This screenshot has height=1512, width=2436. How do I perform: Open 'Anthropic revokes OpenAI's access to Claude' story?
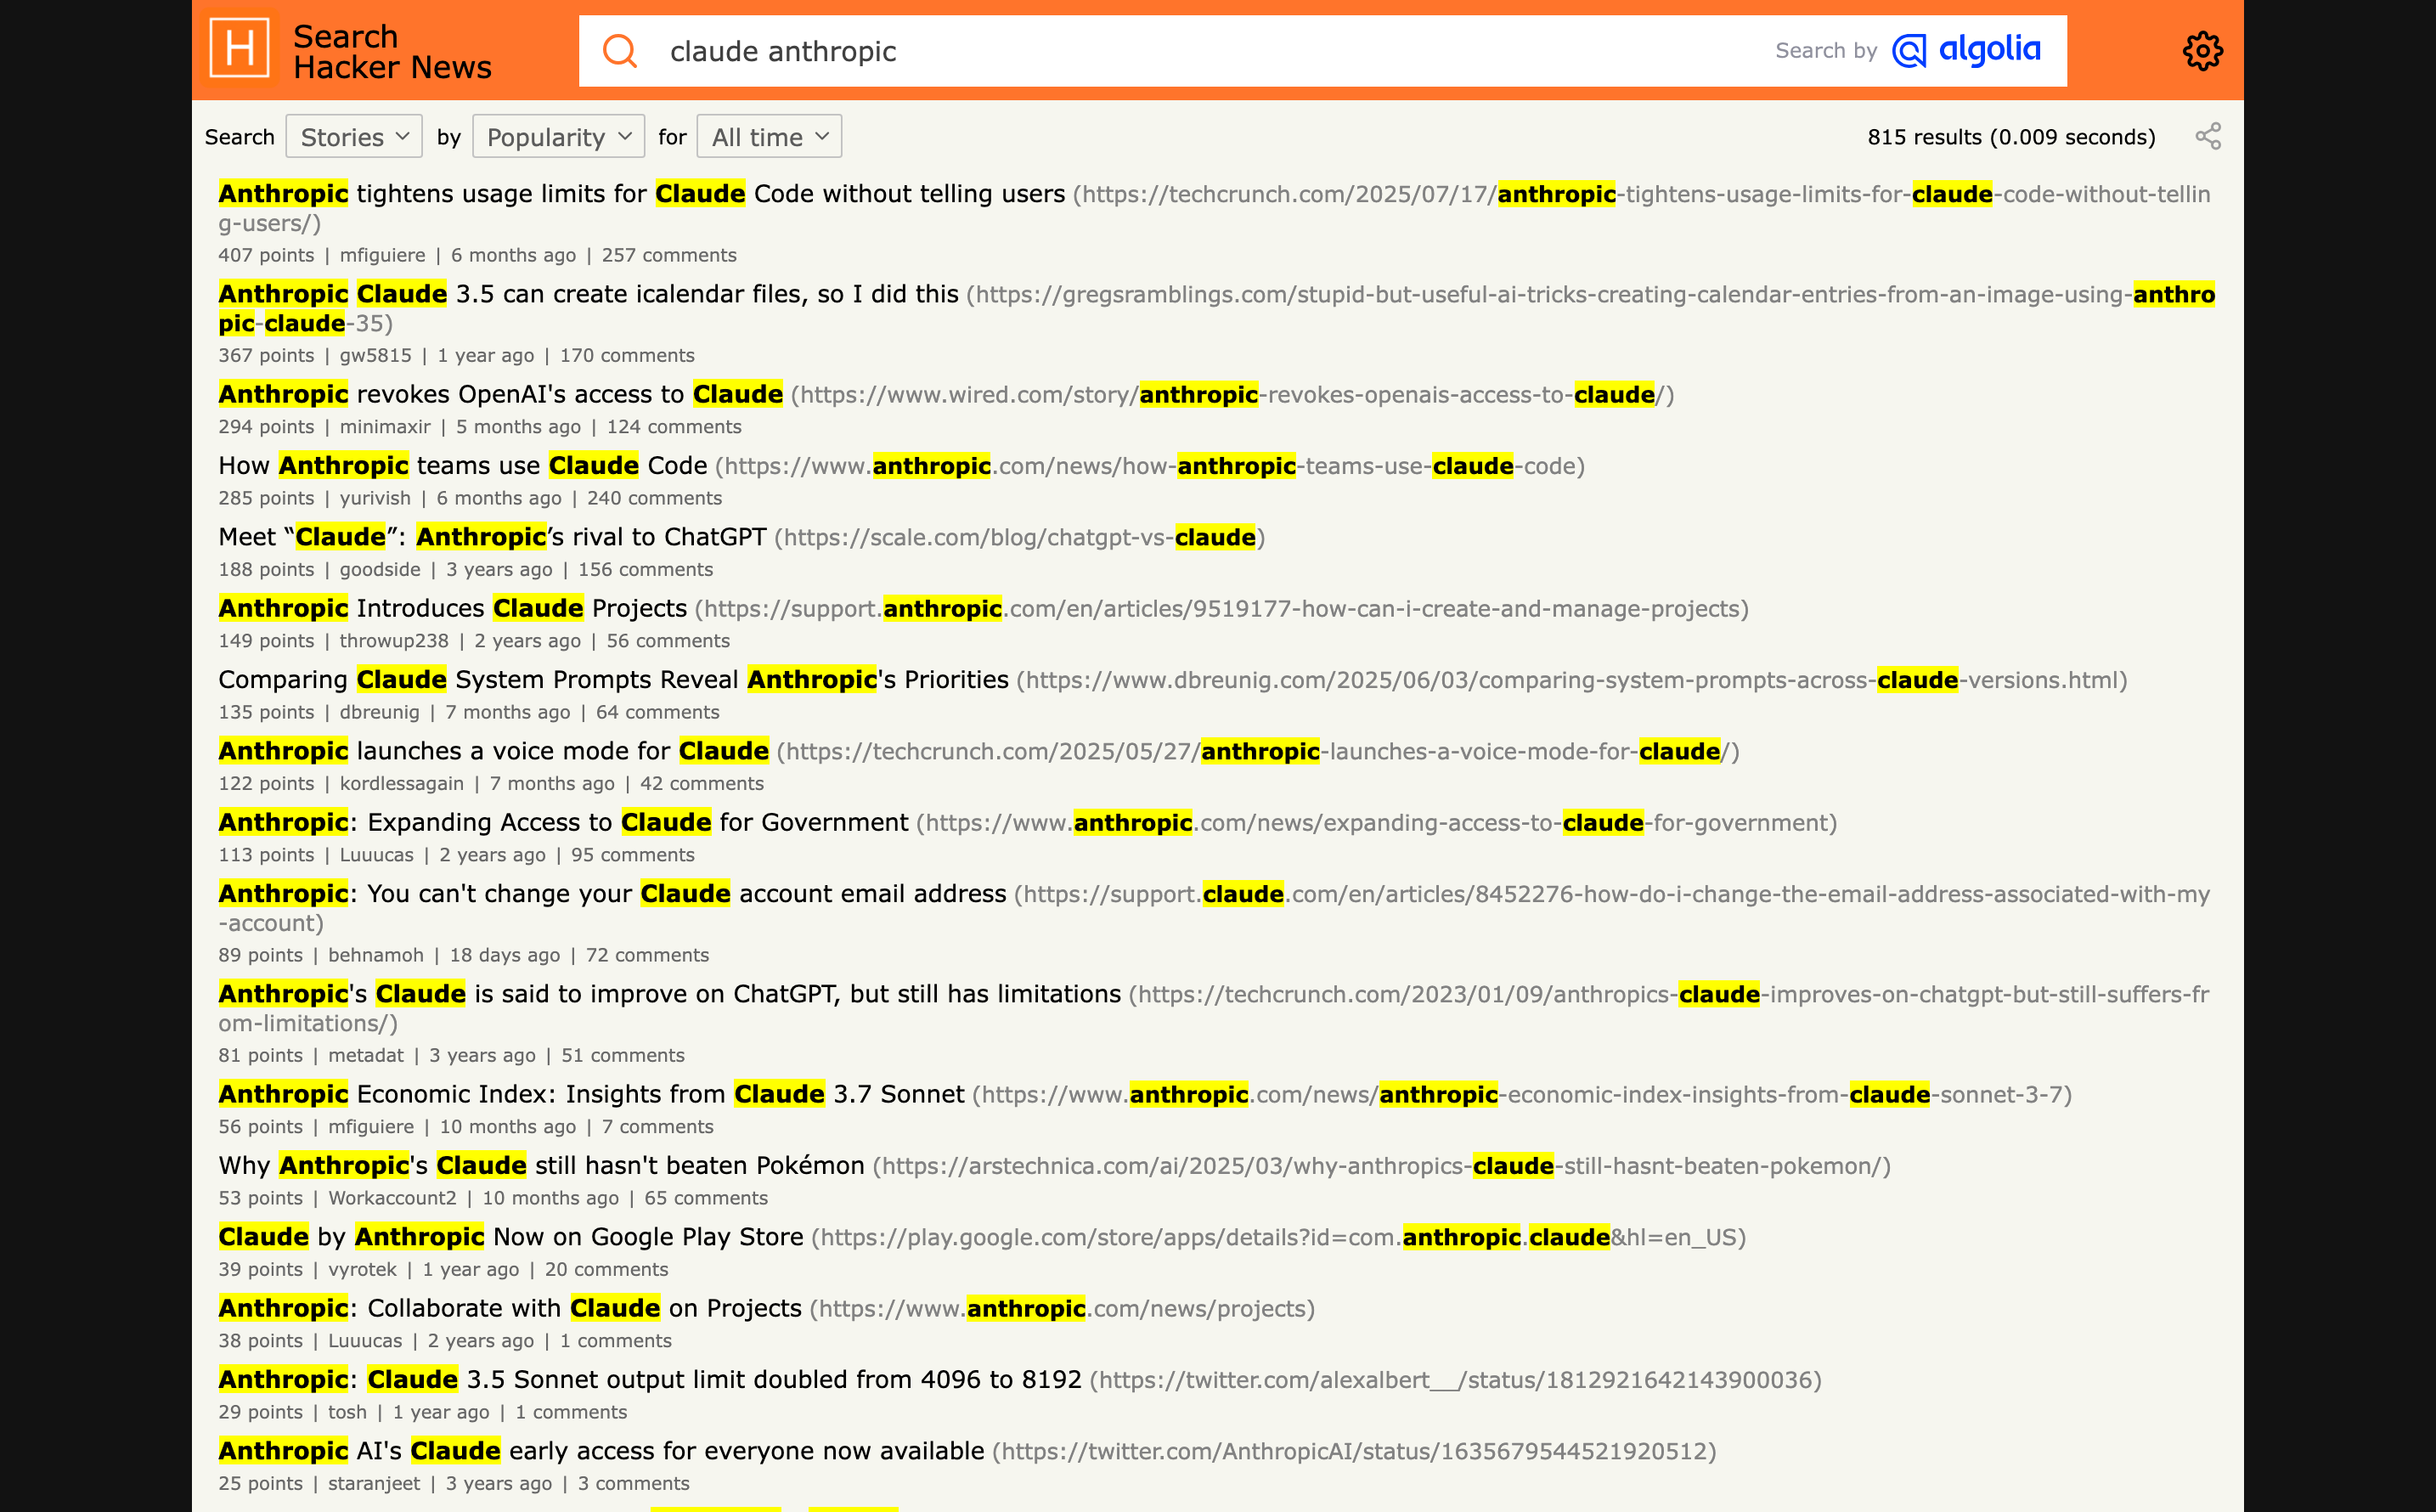tap(500, 394)
